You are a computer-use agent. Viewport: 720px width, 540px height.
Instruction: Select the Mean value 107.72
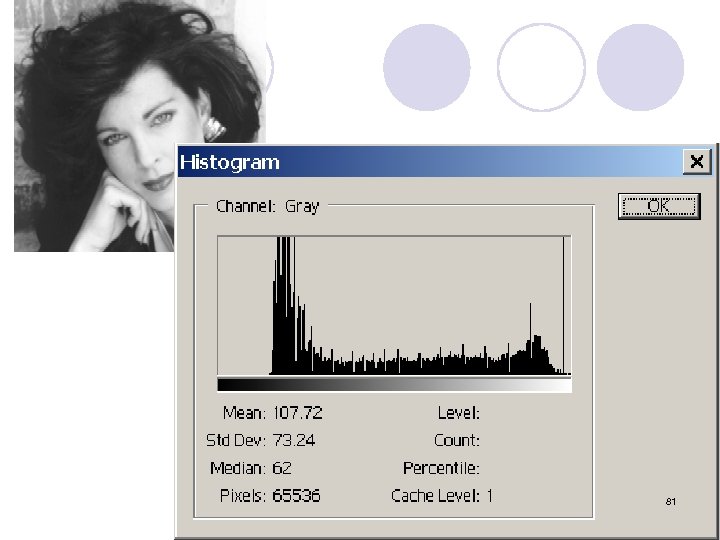tap(298, 413)
